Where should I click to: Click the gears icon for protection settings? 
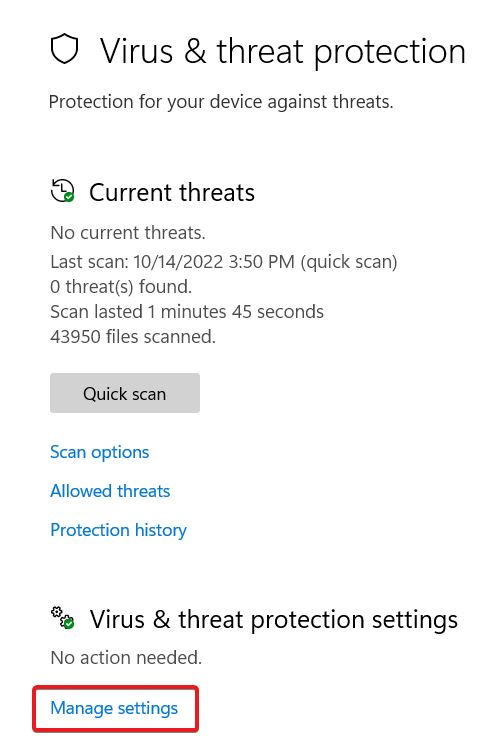[x=62, y=617]
